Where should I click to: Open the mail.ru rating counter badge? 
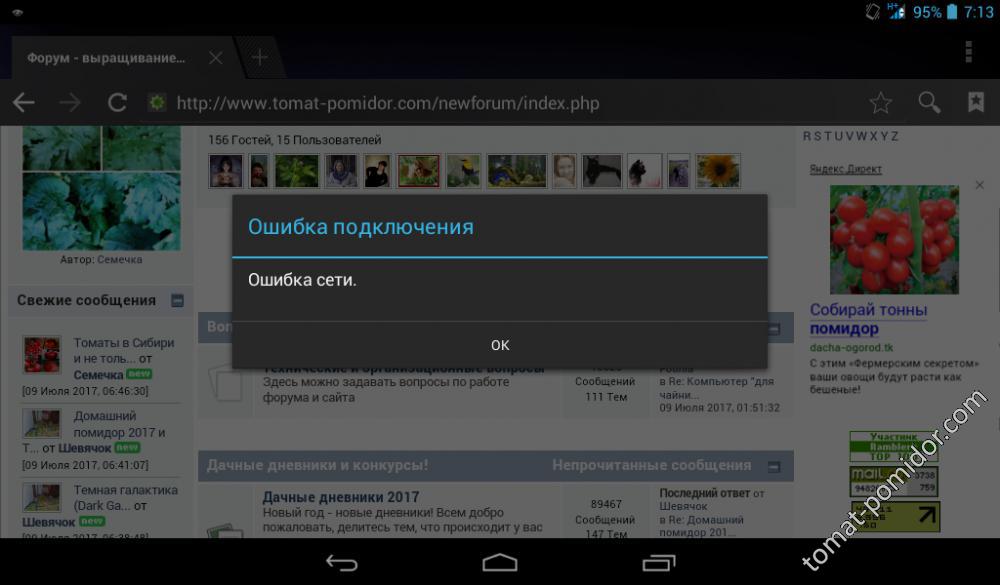[x=893, y=482]
